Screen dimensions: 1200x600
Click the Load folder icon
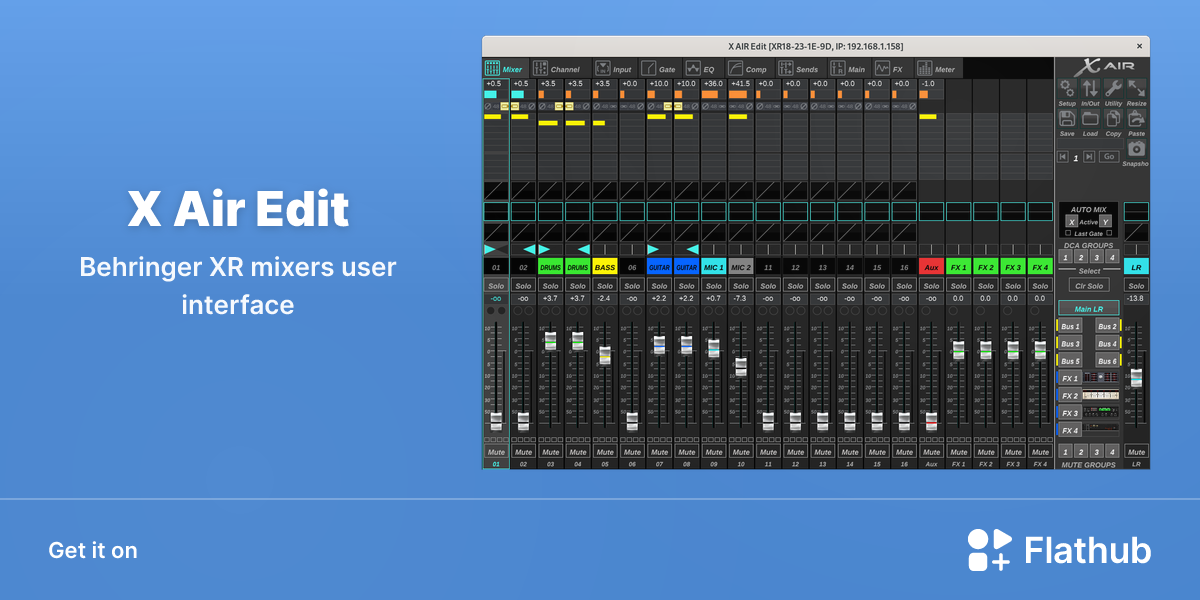tap(1090, 118)
